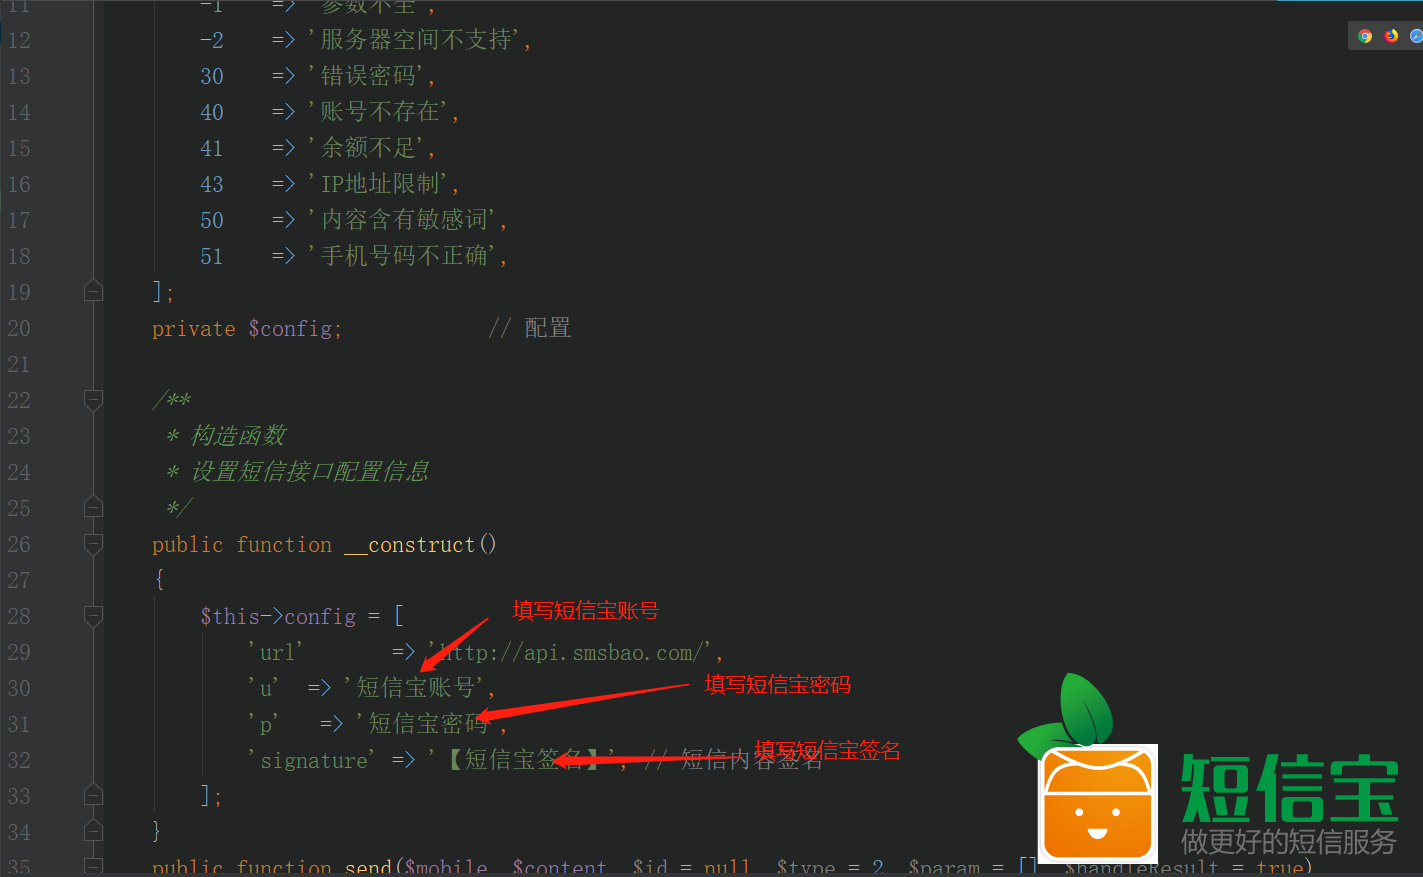
Task: Place cursor in 'http://api.smsbao.com/' URL string
Action: pyautogui.click(x=570, y=652)
